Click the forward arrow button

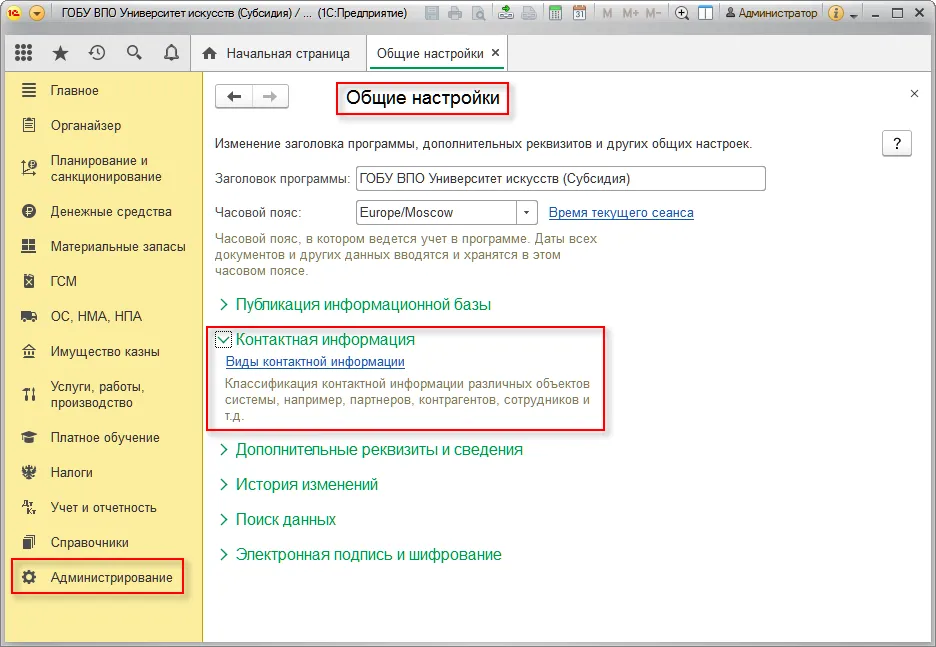point(270,97)
